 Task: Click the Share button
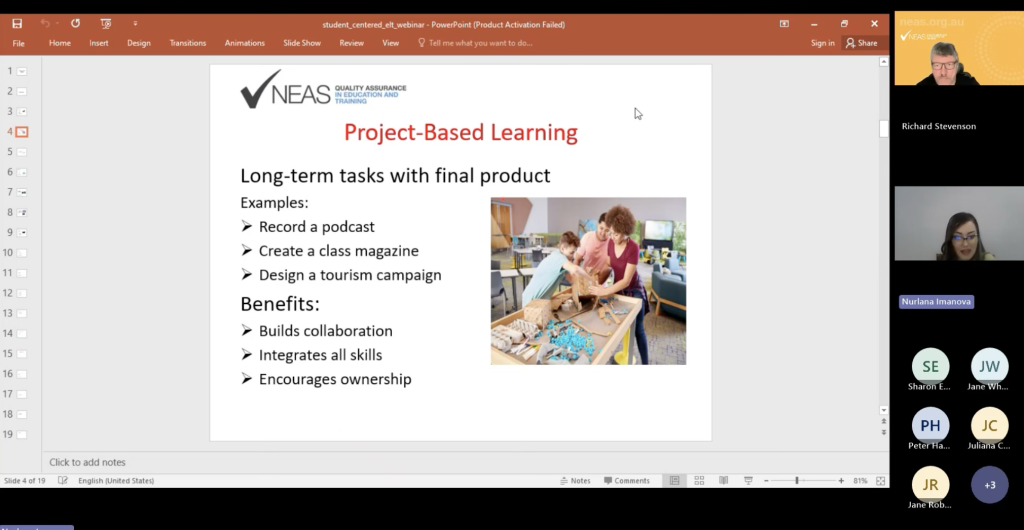pyautogui.click(x=861, y=43)
